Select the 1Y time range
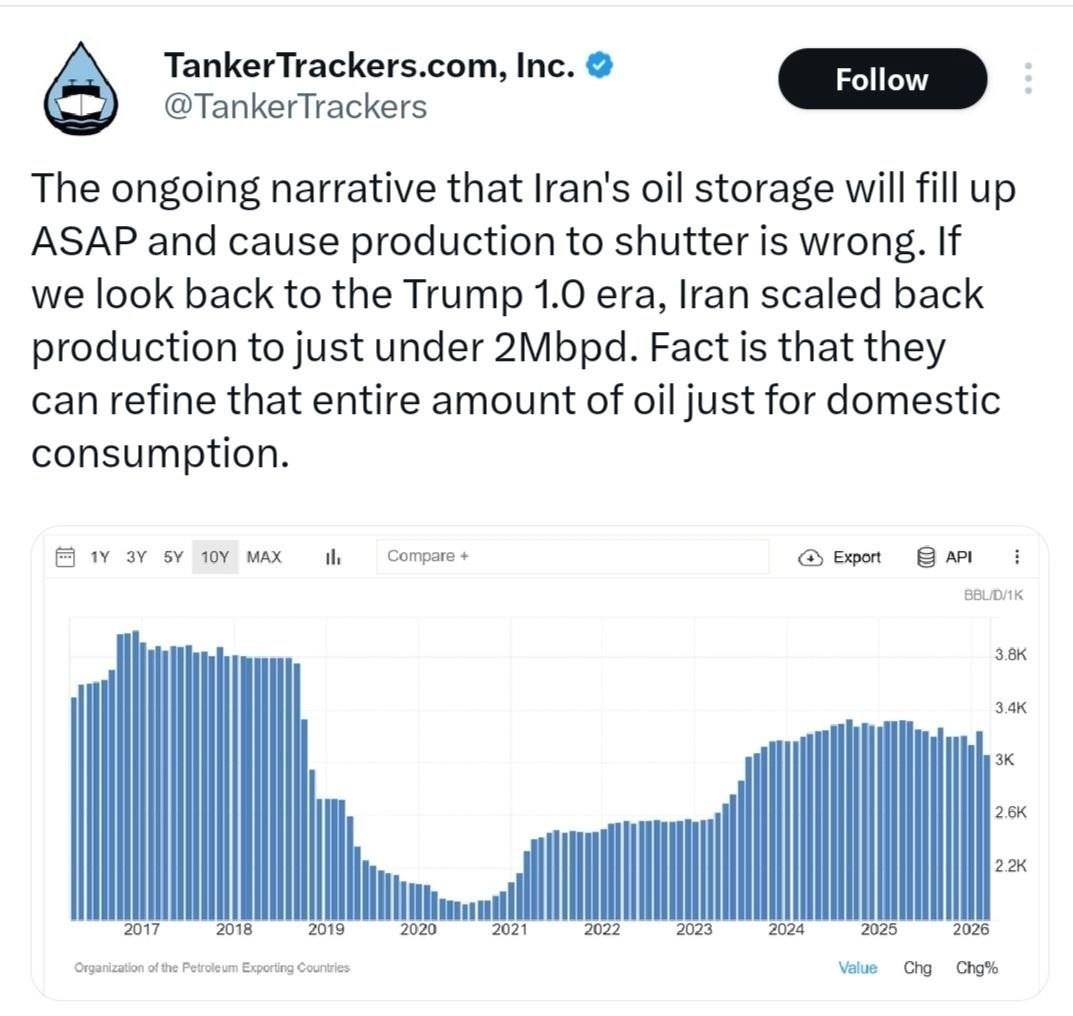 [100, 557]
